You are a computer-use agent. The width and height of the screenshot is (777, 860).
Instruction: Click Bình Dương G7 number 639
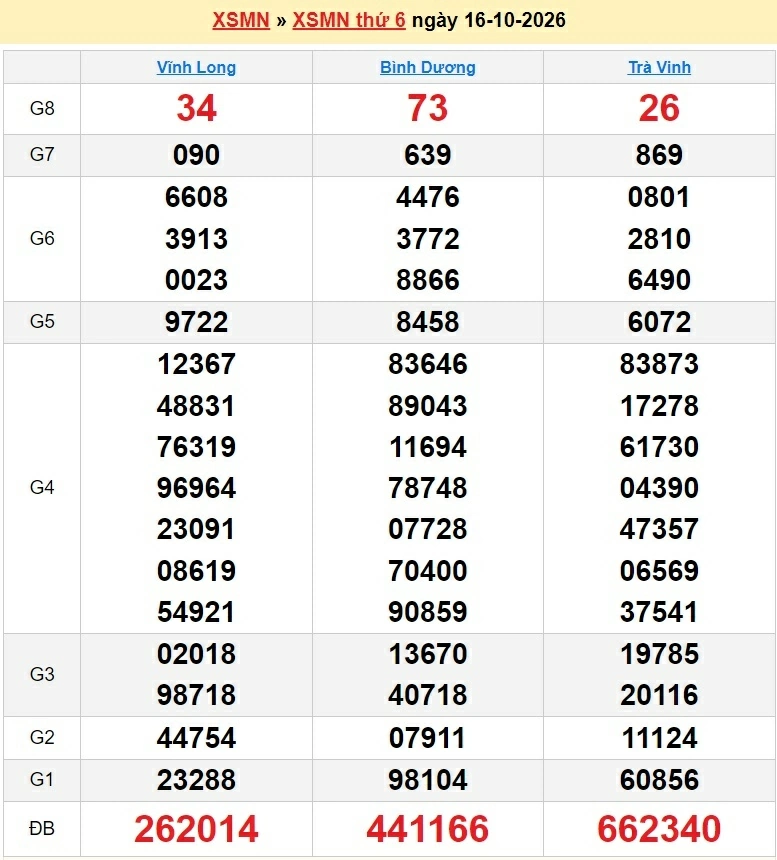428,155
